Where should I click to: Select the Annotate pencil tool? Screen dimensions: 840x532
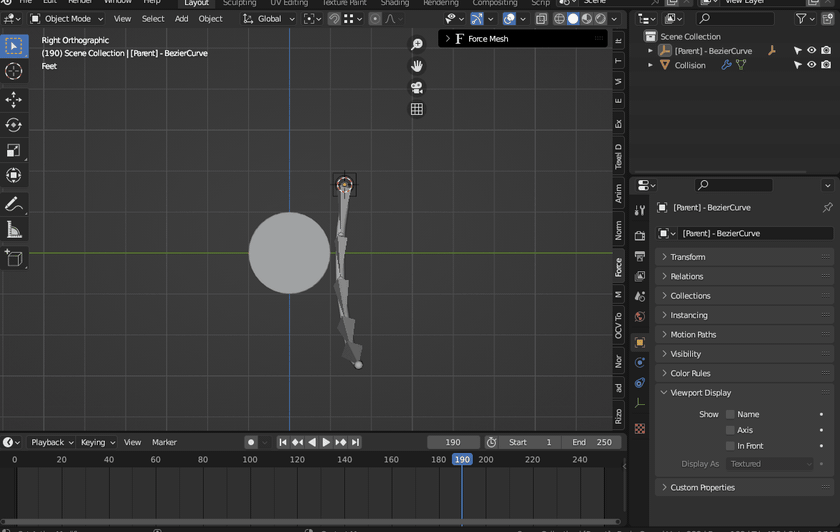point(13,204)
